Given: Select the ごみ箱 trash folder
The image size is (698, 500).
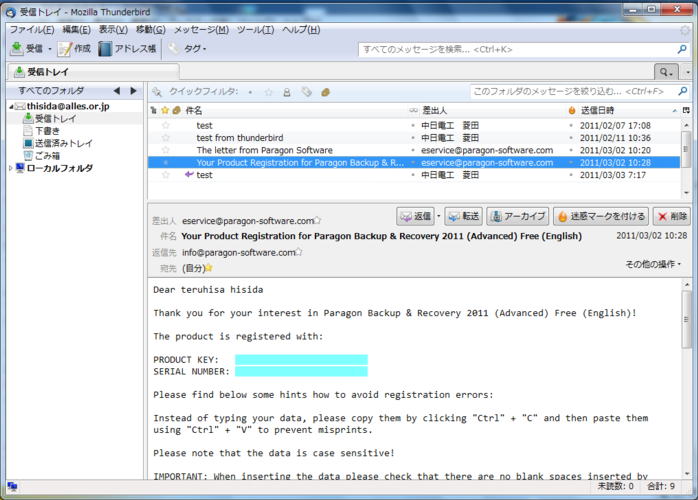Looking at the screenshot, I should click(x=47, y=156).
